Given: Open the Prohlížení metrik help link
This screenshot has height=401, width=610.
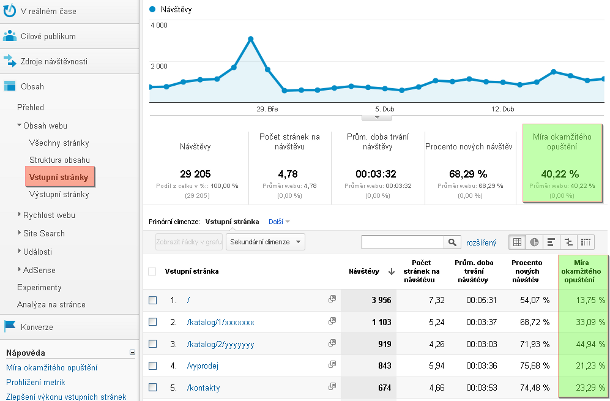Looking at the screenshot, I should [x=36, y=382].
